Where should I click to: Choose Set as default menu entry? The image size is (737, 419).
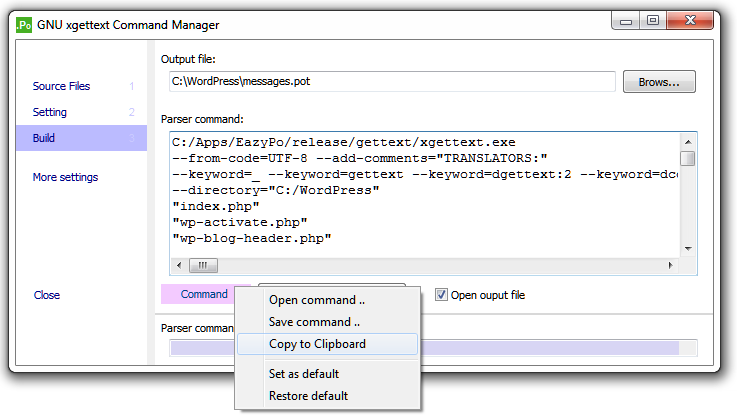pyautogui.click(x=327, y=374)
